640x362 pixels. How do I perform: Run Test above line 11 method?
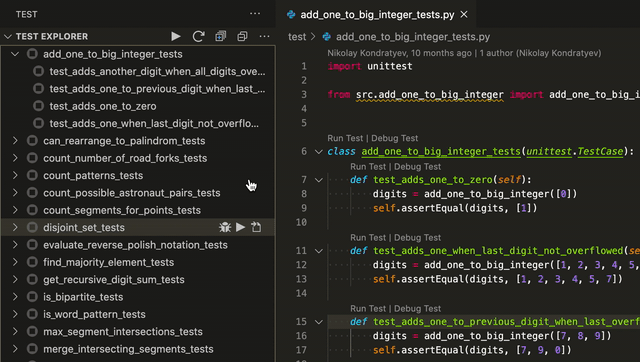point(369,238)
